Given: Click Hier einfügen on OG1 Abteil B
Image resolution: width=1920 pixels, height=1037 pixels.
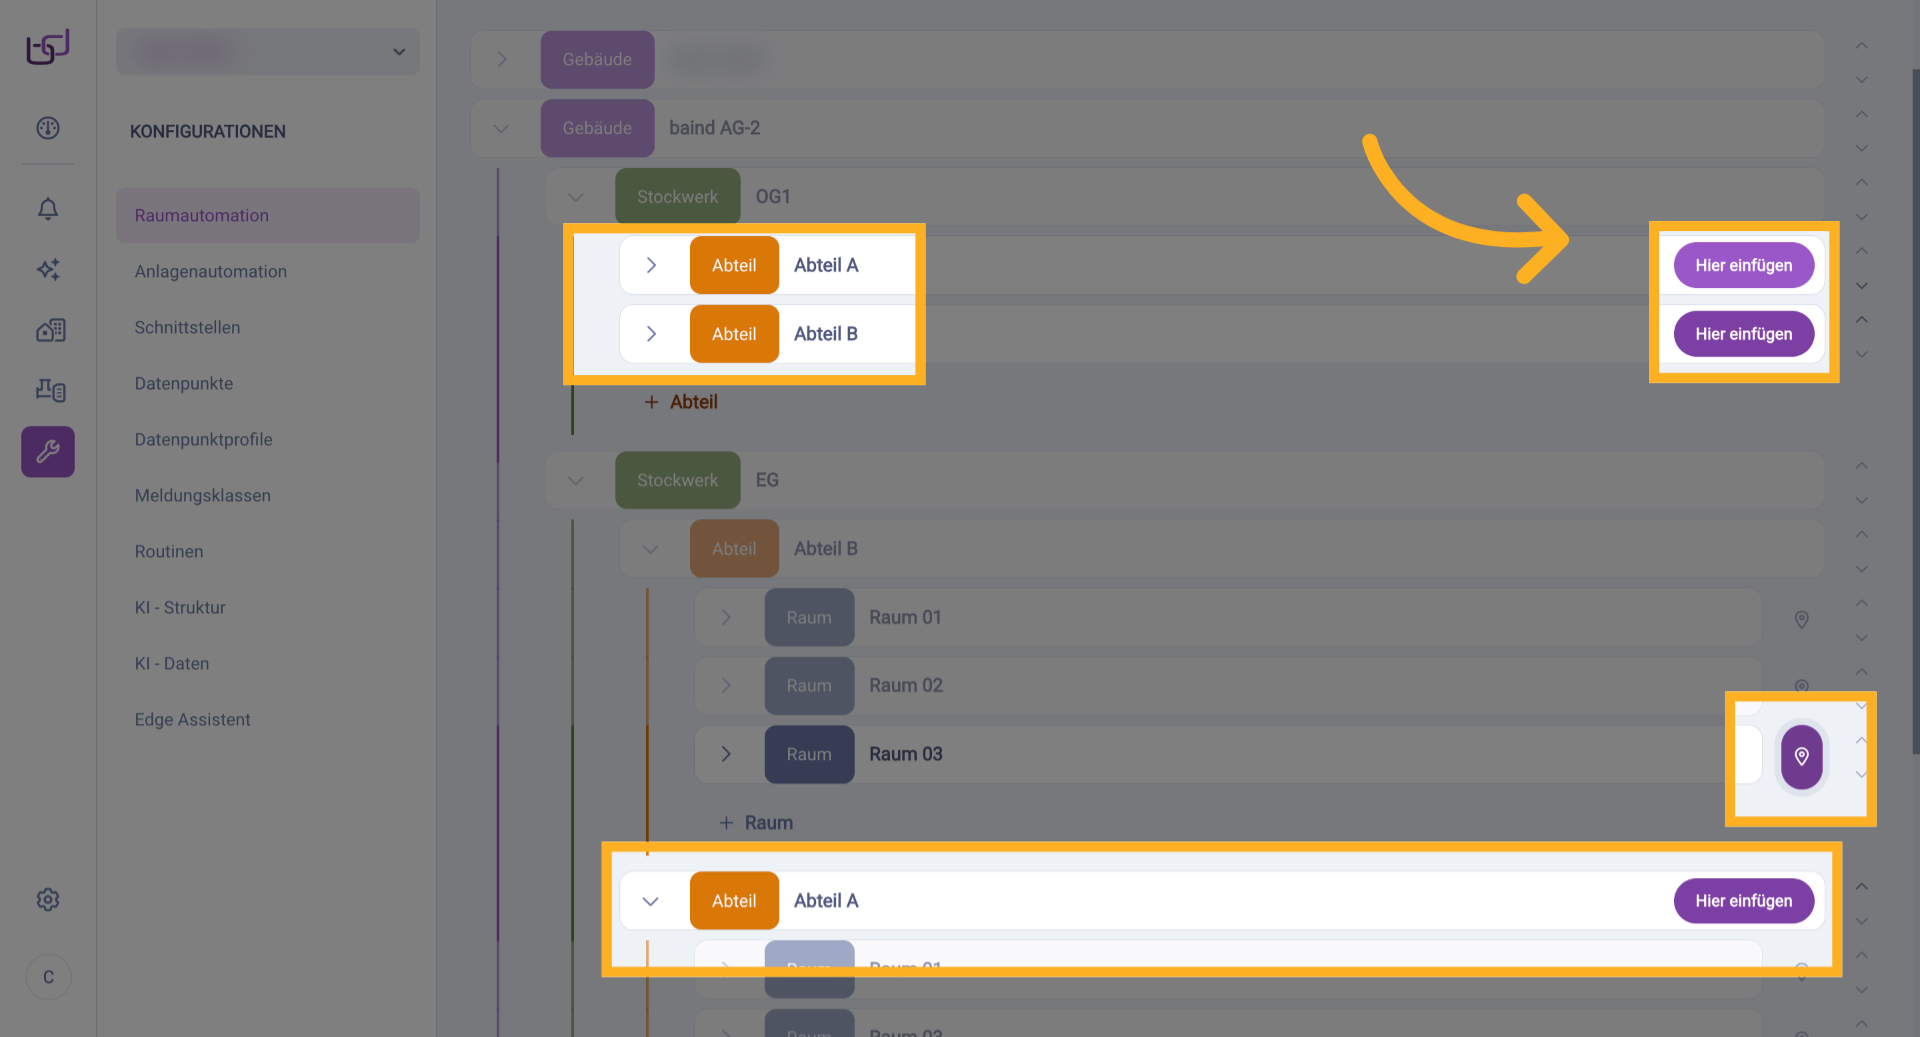Looking at the screenshot, I should (1743, 334).
